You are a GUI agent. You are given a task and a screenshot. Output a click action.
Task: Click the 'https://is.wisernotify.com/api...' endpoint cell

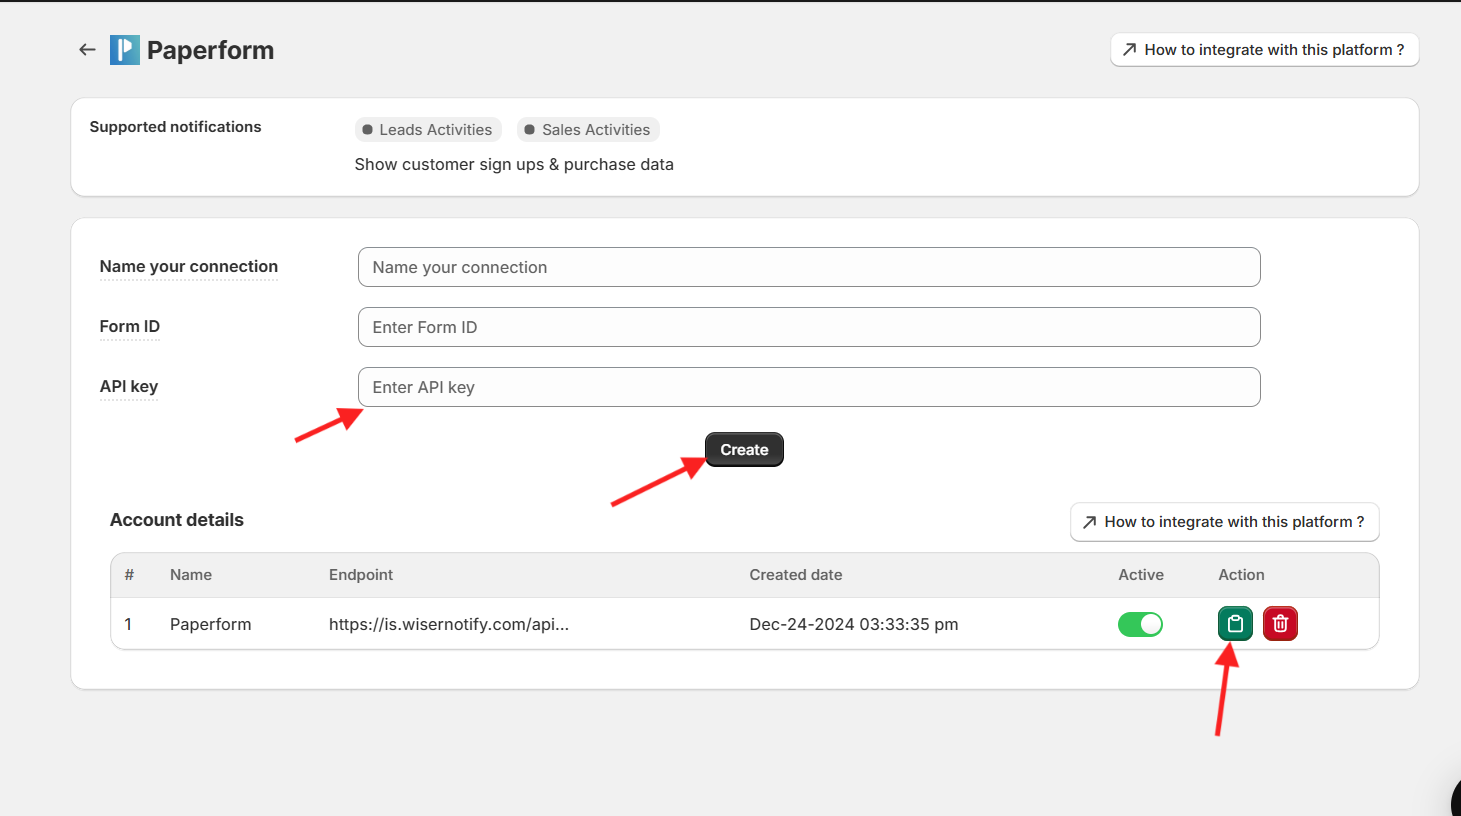pyautogui.click(x=449, y=624)
